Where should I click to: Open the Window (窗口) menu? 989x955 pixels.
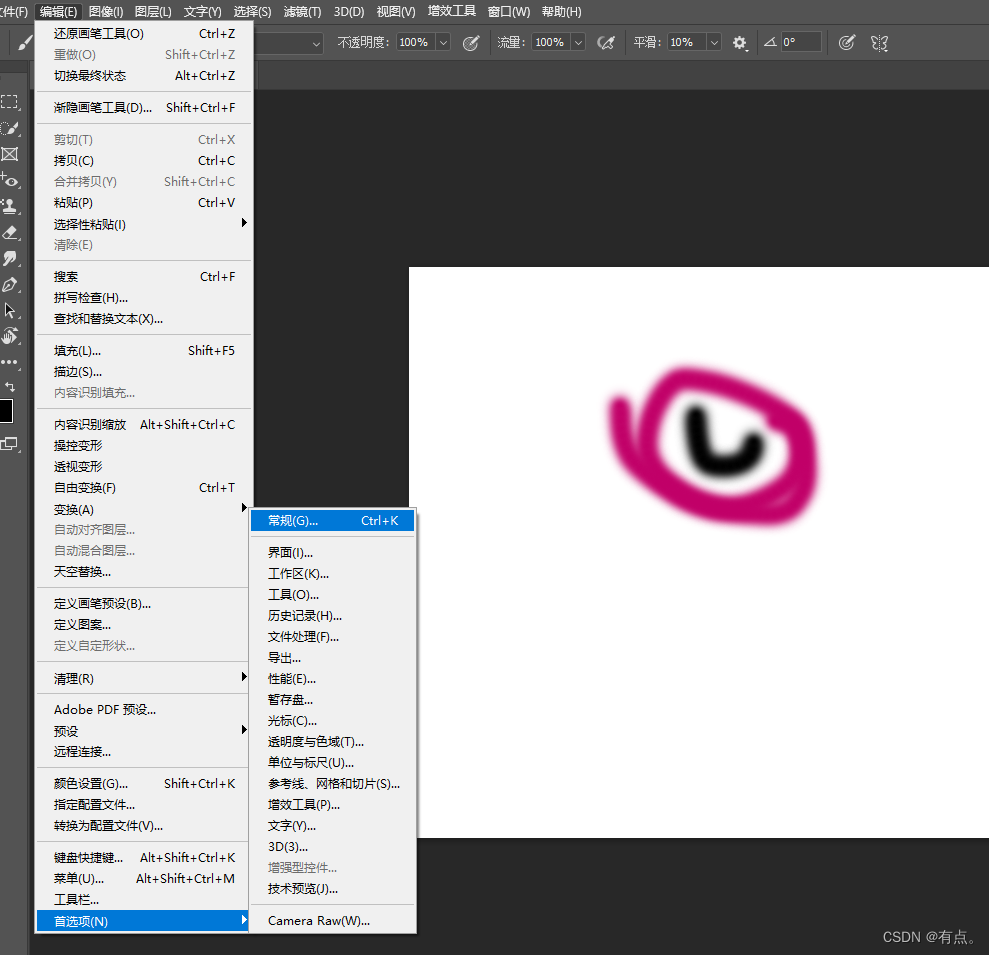coord(509,11)
